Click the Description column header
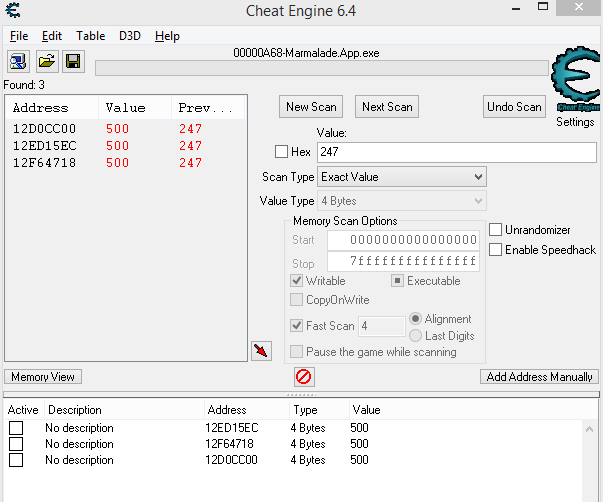Viewport: 603px width, 502px height. pyautogui.click(x=124, y=410)
